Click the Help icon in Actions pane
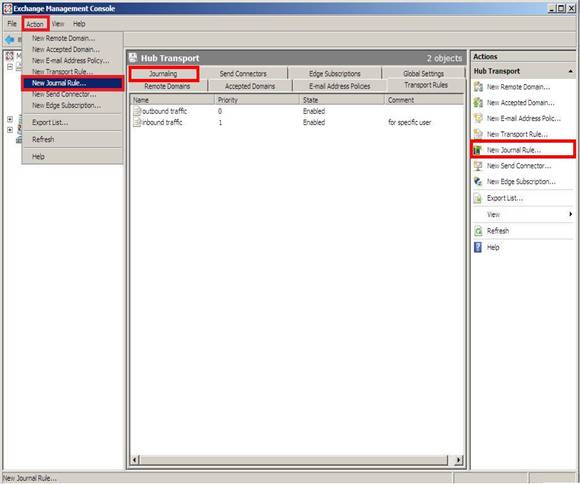 click(x=478, y=247)
